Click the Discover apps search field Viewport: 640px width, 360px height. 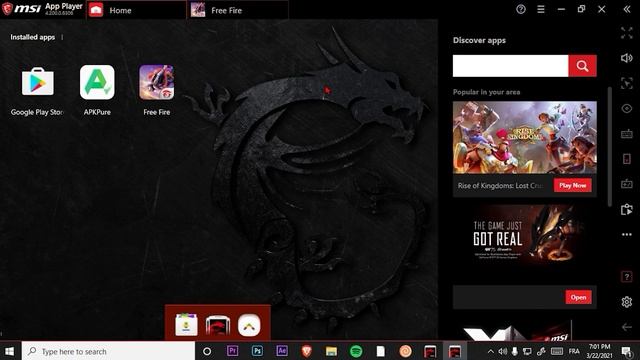510,66
